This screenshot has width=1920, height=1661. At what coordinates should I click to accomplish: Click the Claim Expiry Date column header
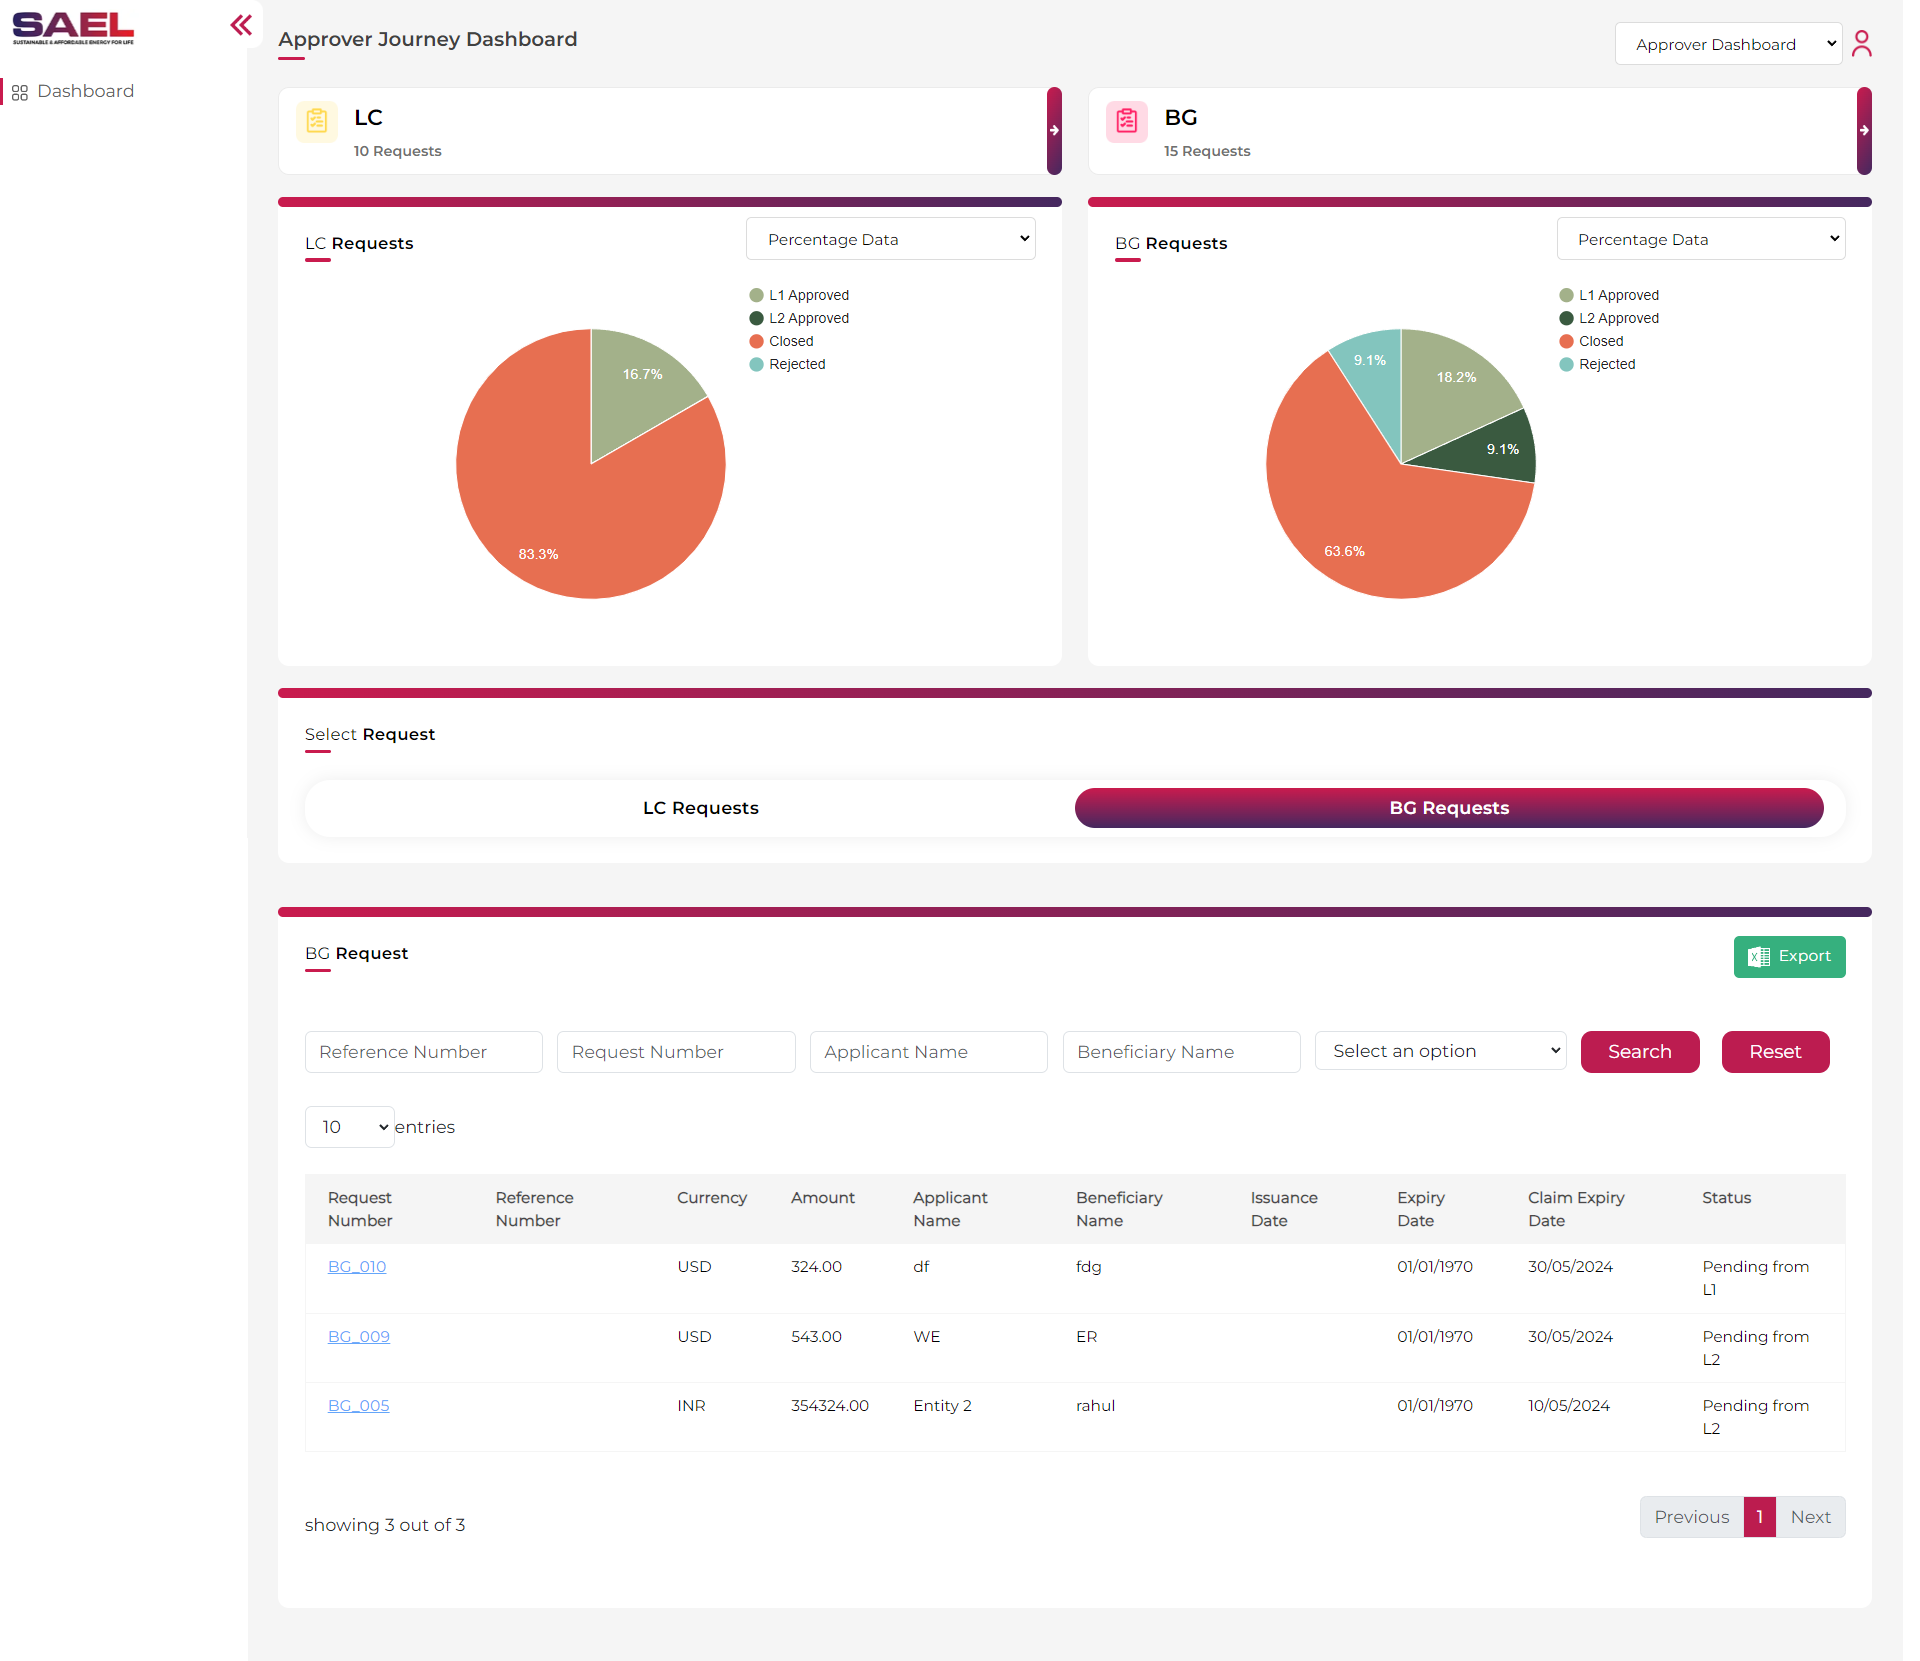tap(1576, 1209)
